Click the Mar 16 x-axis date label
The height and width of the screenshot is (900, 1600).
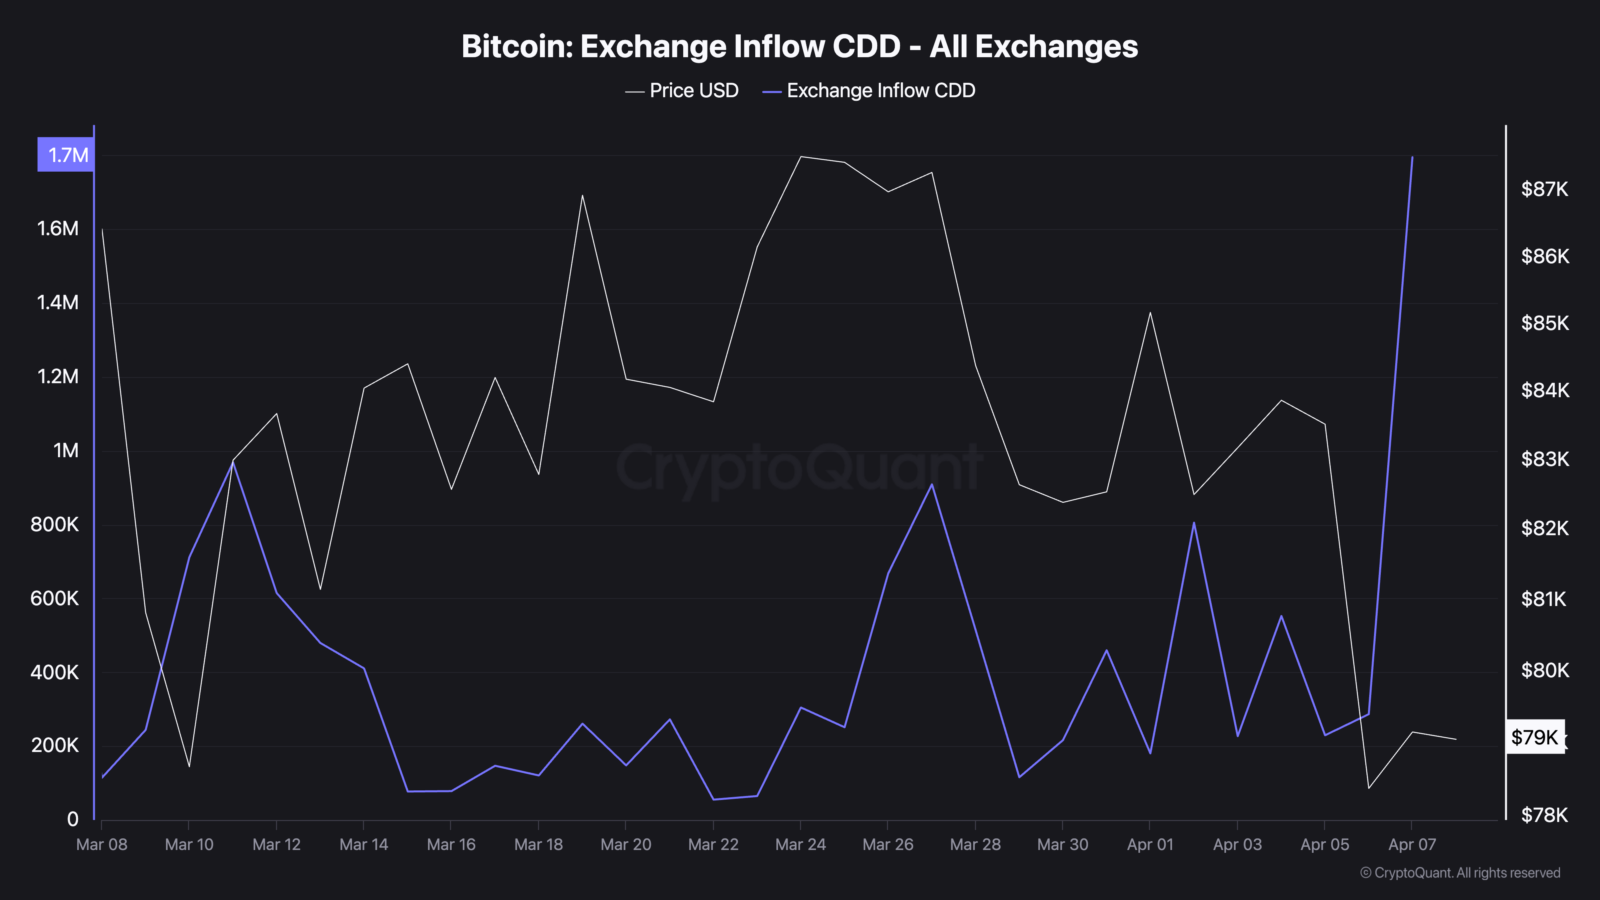pos(451,845)
